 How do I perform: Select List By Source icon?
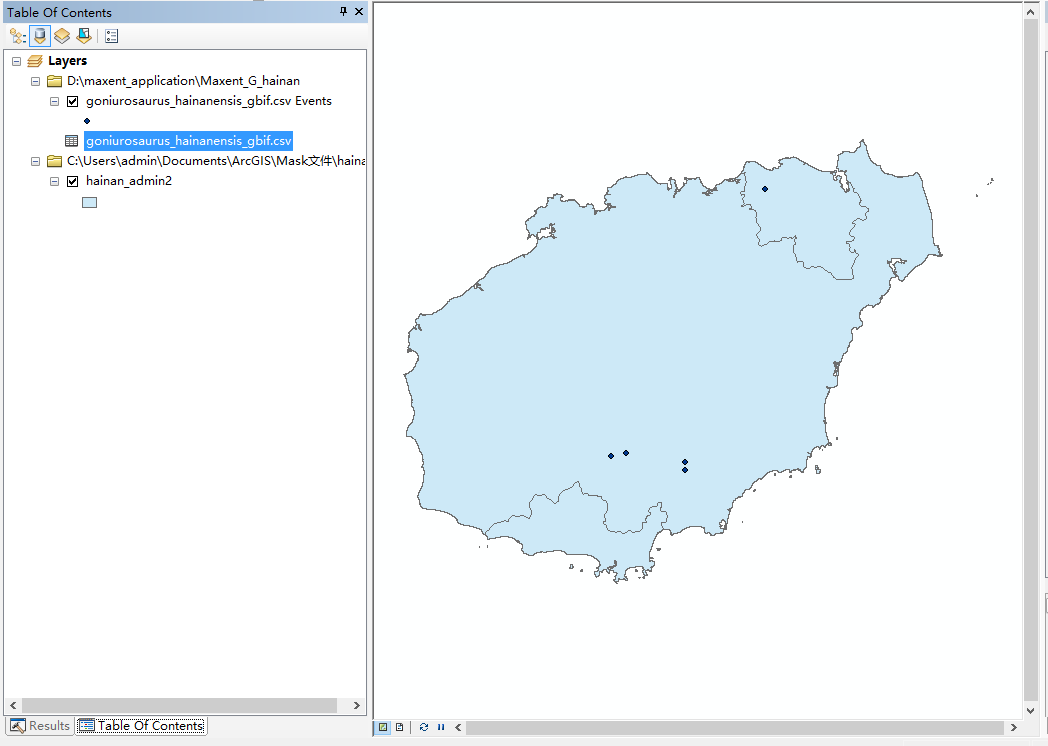(40, 35)
